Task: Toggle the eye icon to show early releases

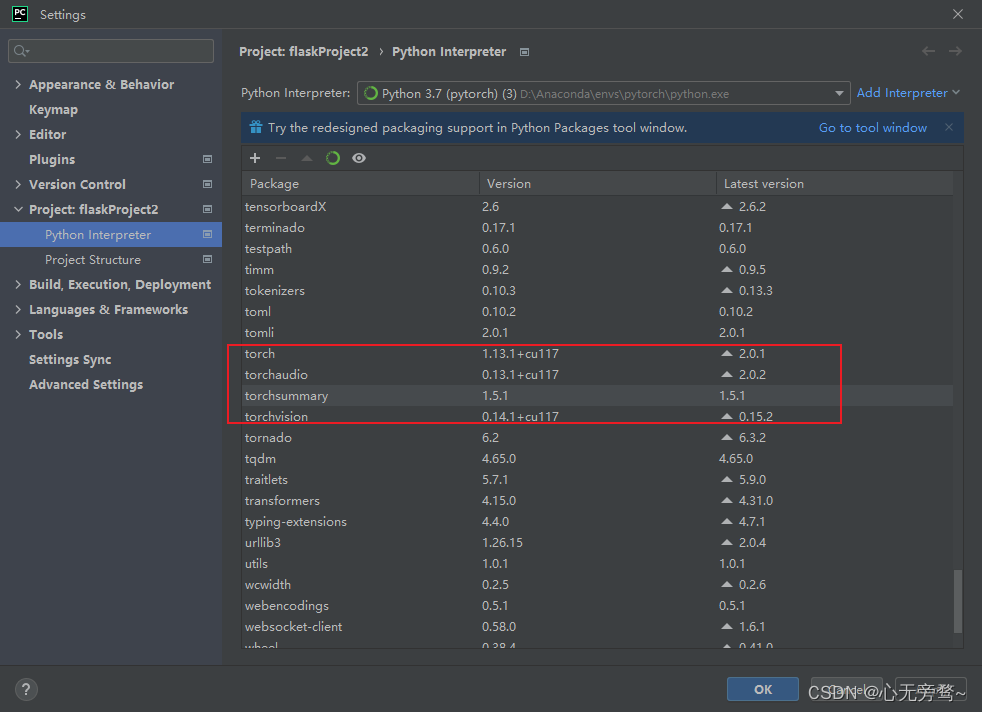Action: [359, 158]
